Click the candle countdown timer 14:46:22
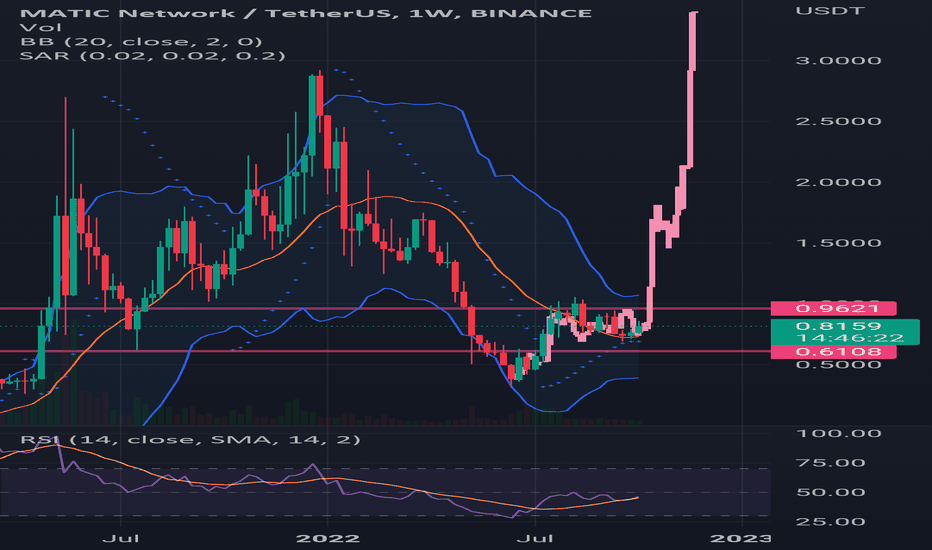The width and height of the screenshot is (932, 550). point(849,338)
